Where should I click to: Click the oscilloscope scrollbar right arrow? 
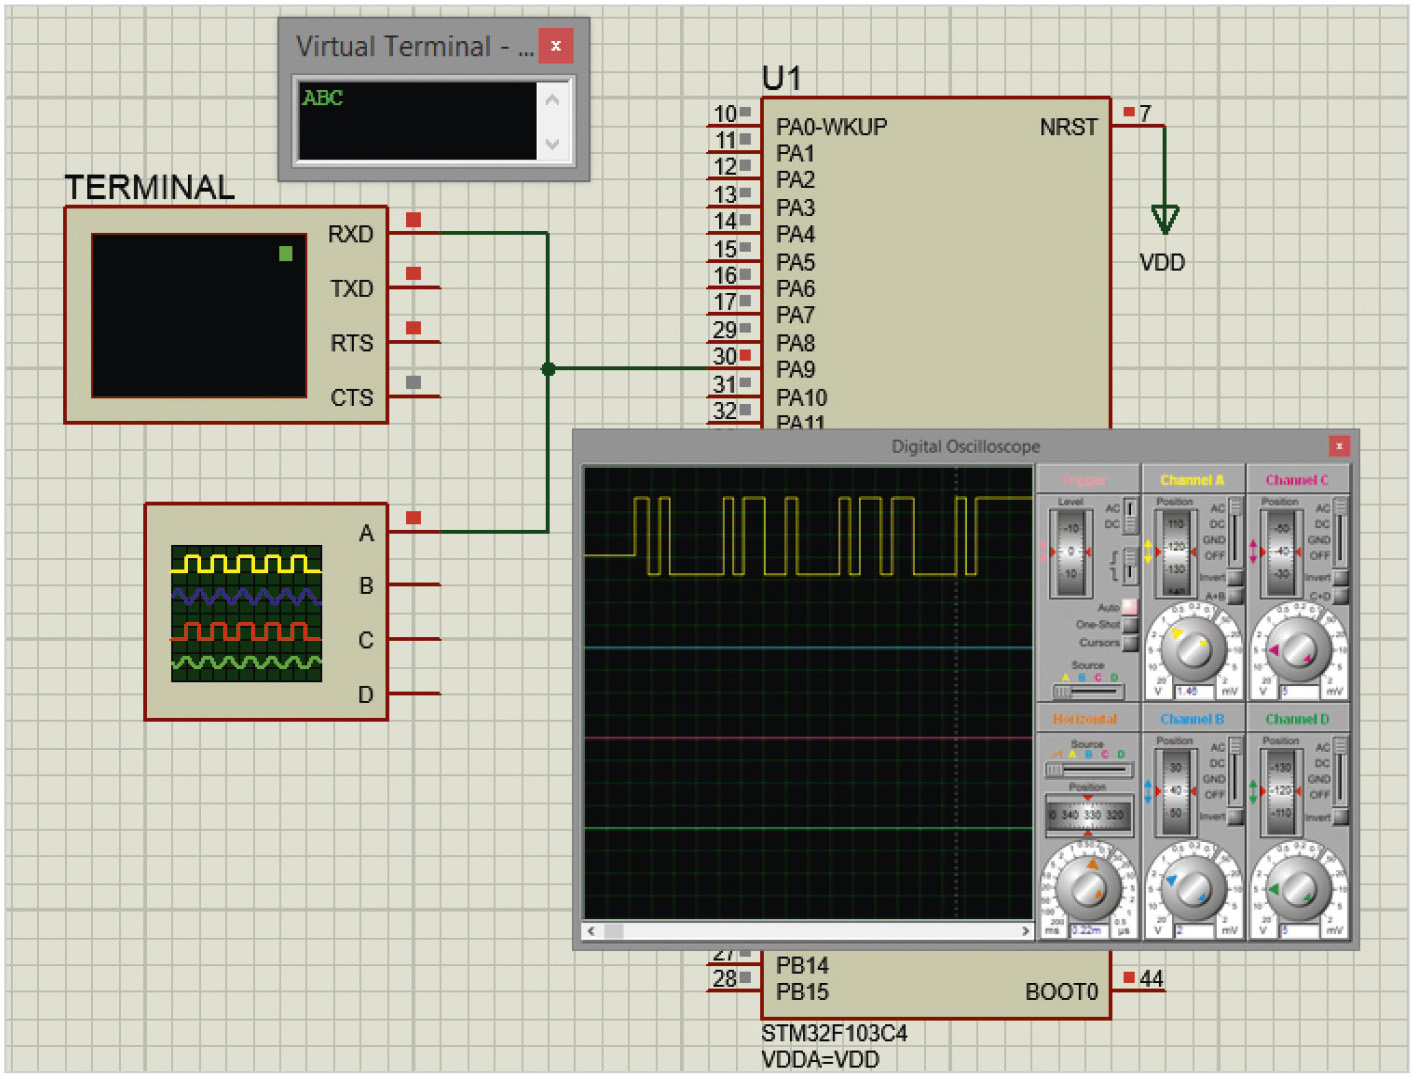pyautogui.click(x=1025, y=931)
